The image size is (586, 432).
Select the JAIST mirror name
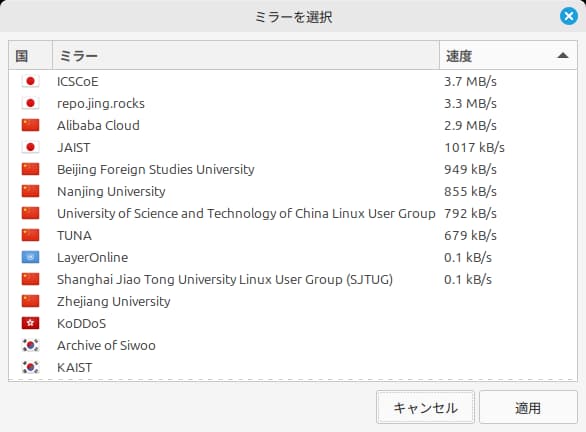click(74, 148)
